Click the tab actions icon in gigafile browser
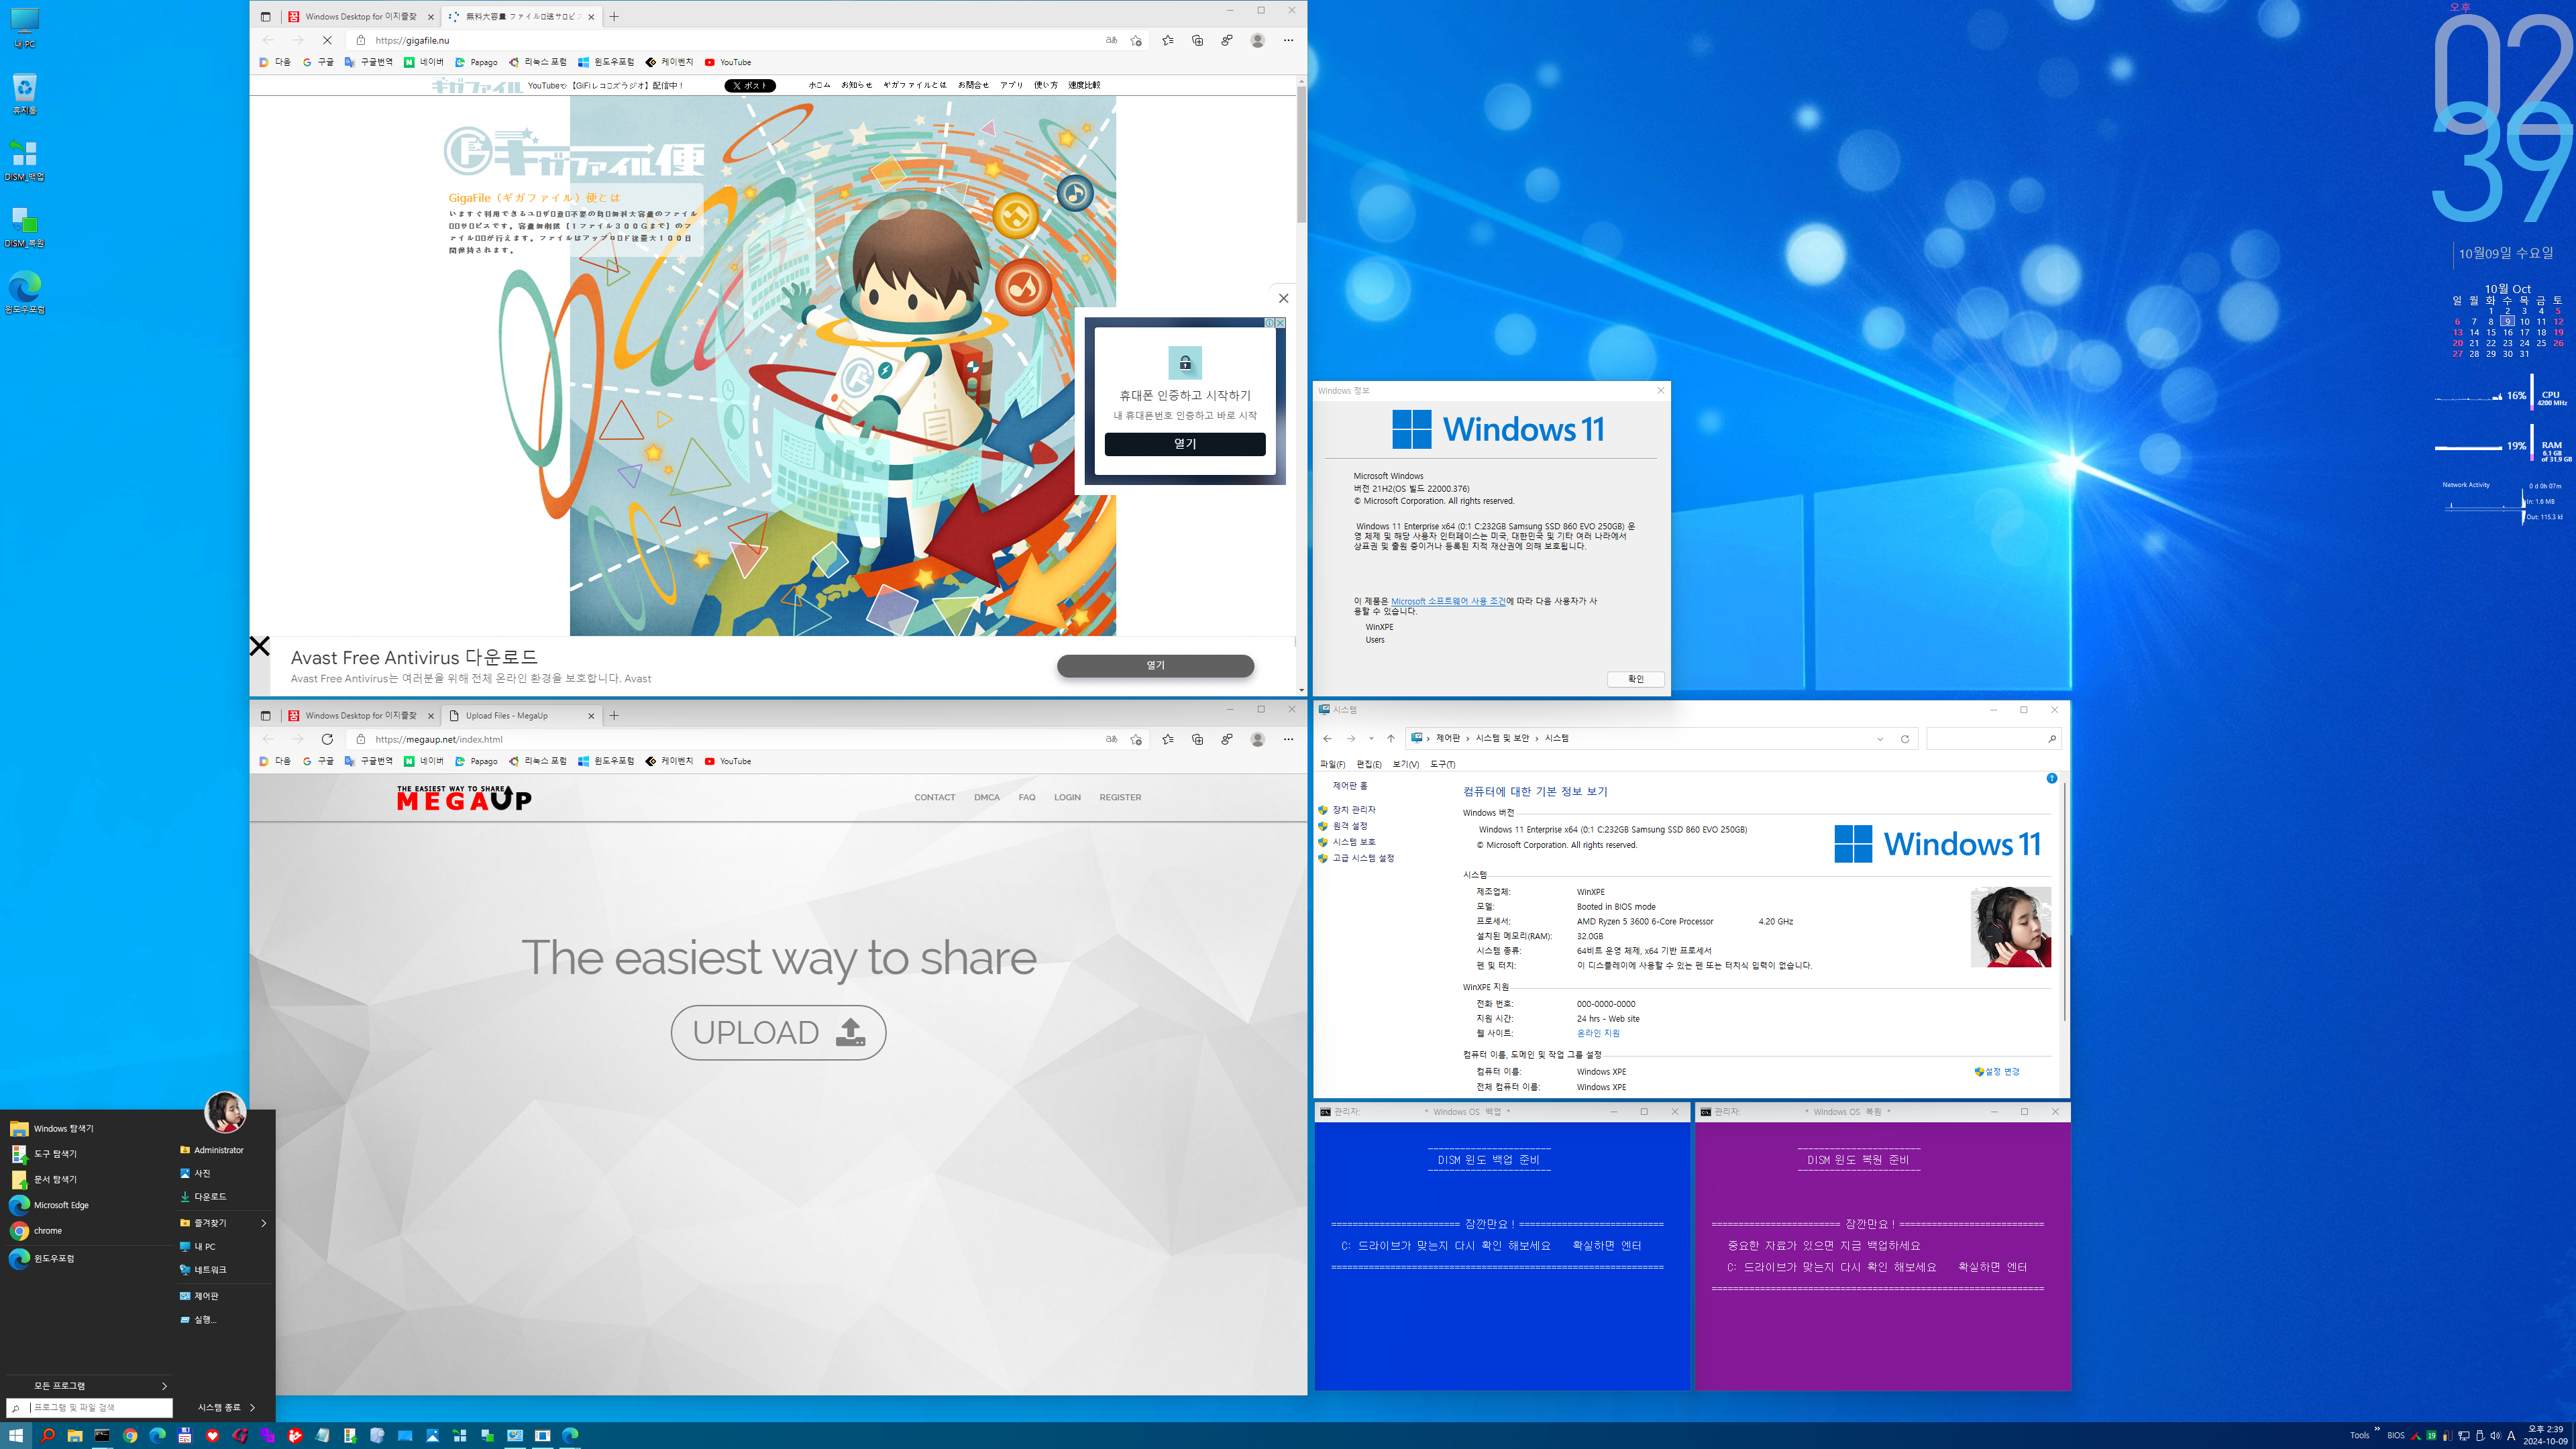 click(265, 16)
